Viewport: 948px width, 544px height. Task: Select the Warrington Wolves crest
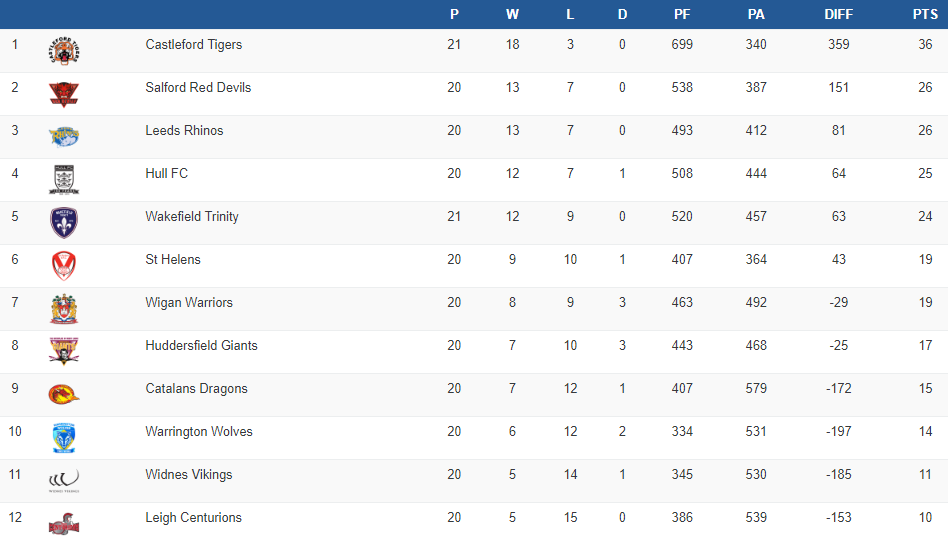[64, 437]
